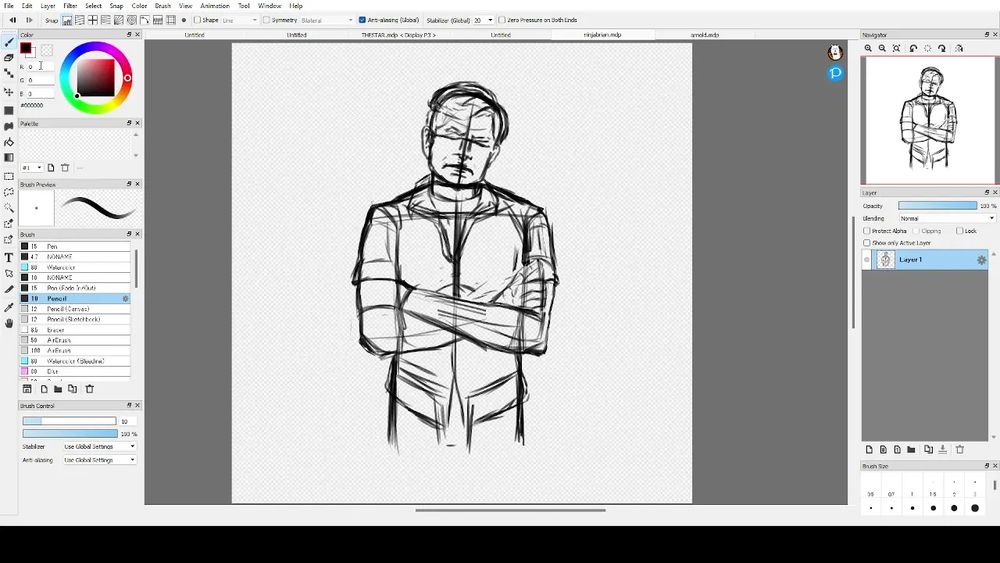The height and width of the screenshot is (563, 1000).
Task: Select the Pen (Fade In/Out) brush
Action: (75, 288)
